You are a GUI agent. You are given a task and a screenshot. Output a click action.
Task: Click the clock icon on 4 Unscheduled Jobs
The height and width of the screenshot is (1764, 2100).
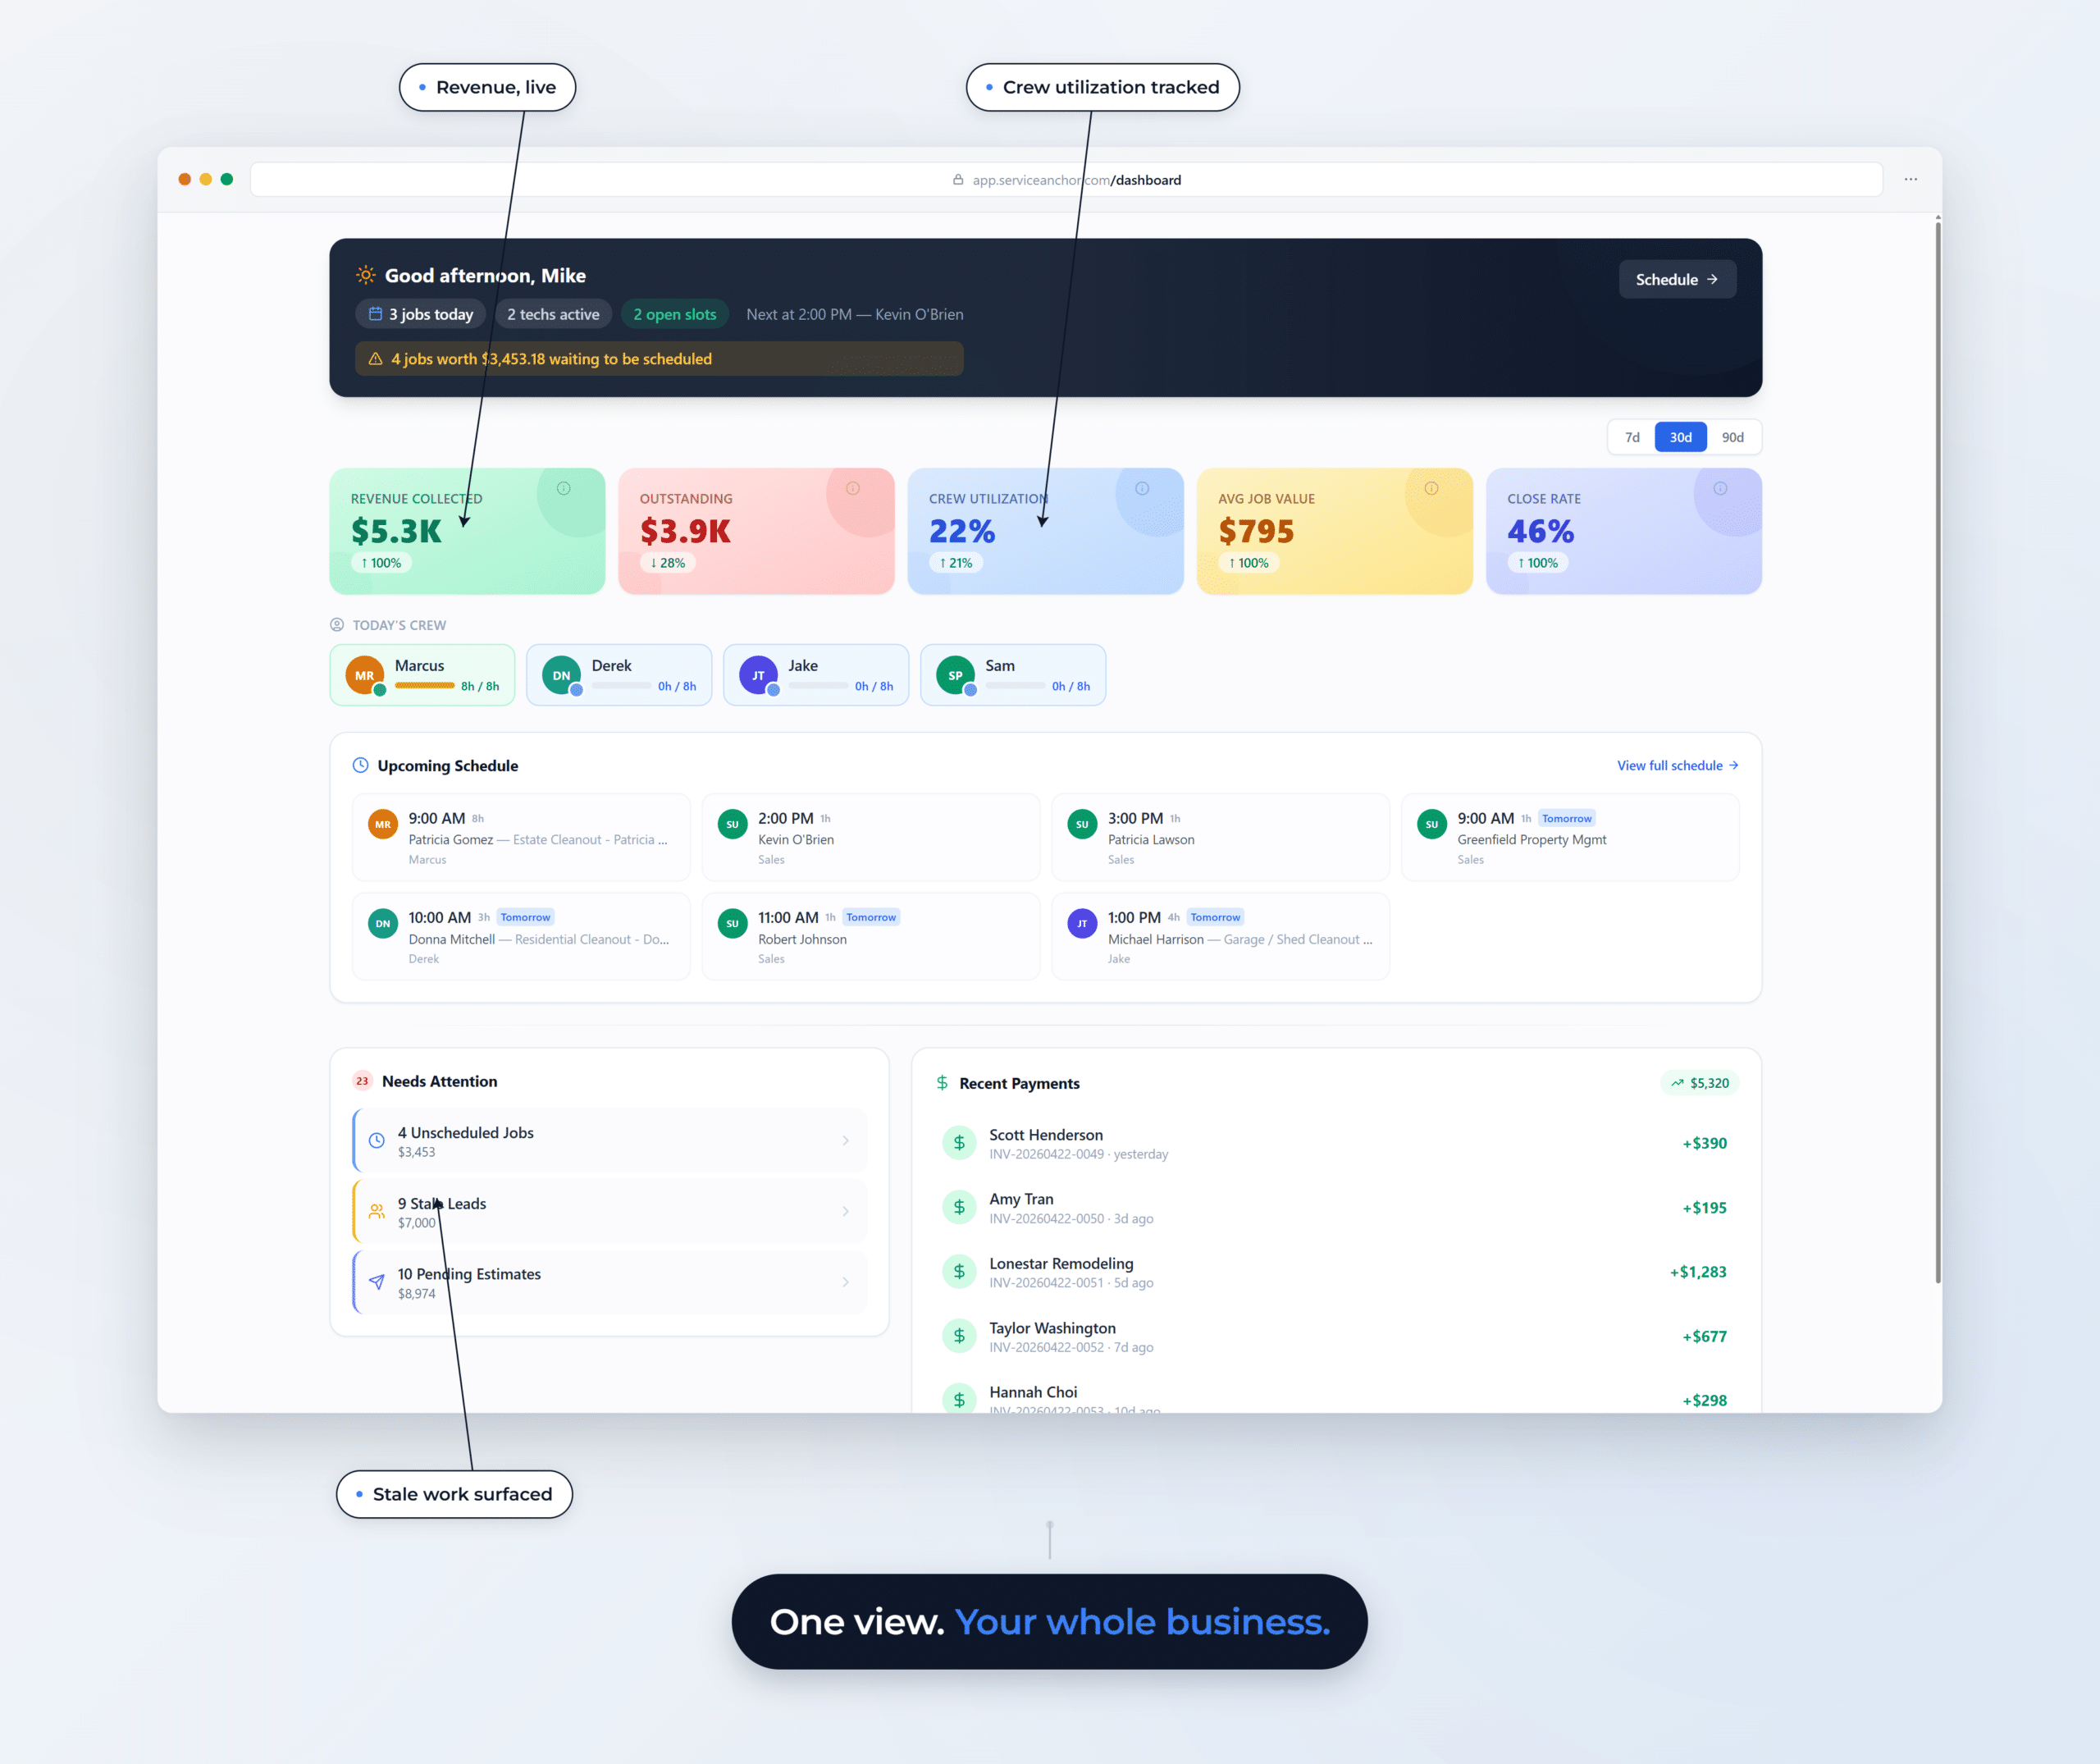377,1140
